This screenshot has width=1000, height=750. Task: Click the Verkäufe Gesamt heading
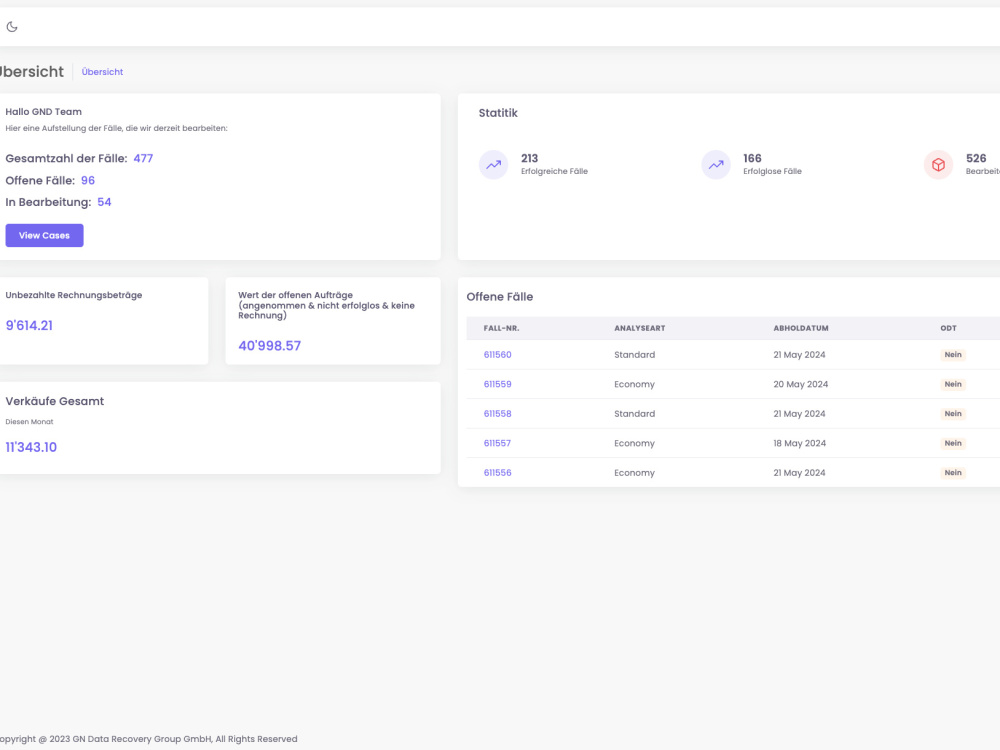tap(55, 401)
